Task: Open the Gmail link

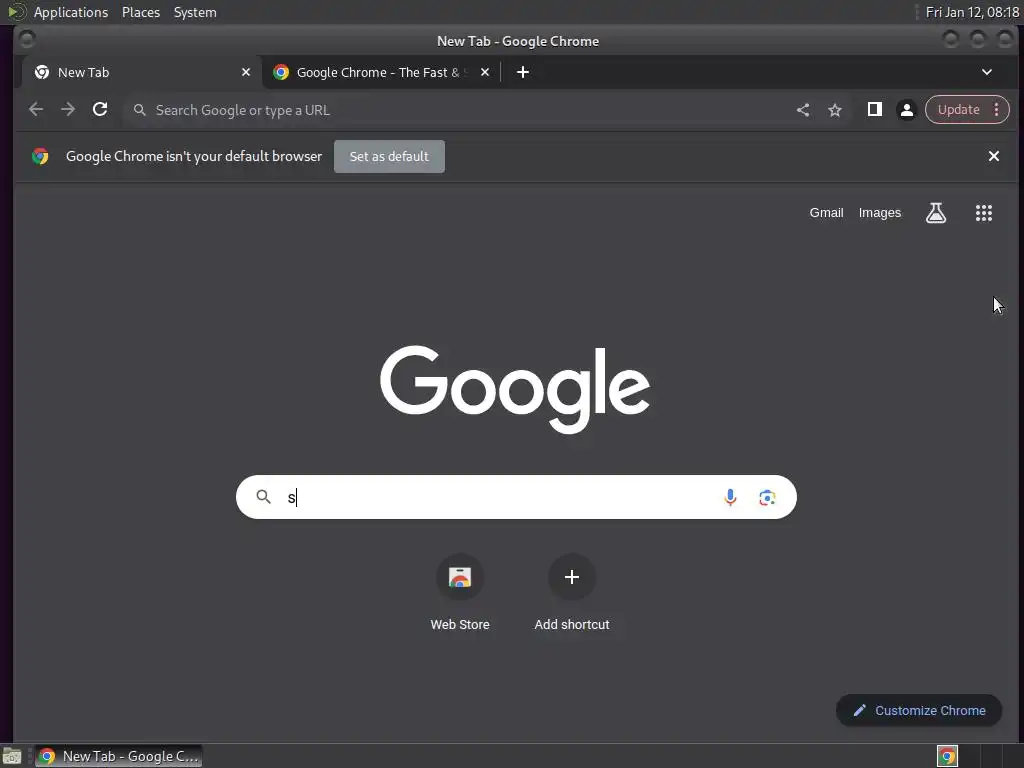Action: coord(826,213)
